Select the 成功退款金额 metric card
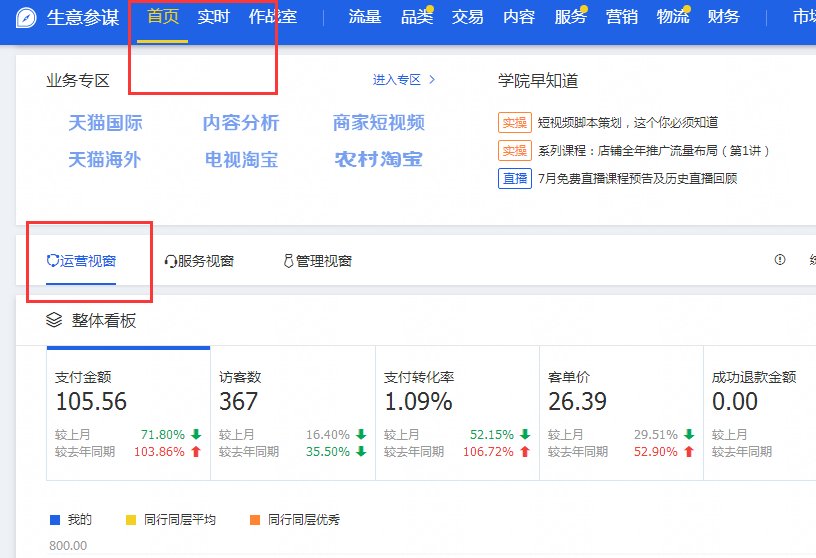 (760, 413)
